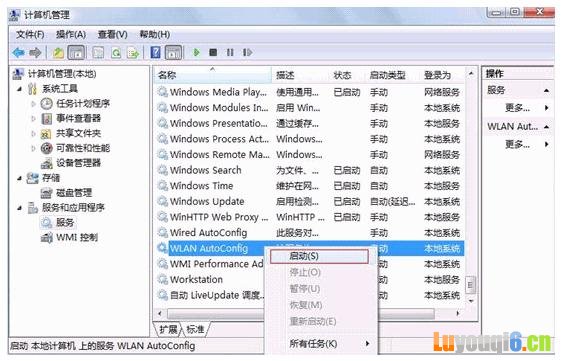This screenshot has height=361, width=564.
Task: Sort by the 登录为 column header
Action: (x=443, y=75)
